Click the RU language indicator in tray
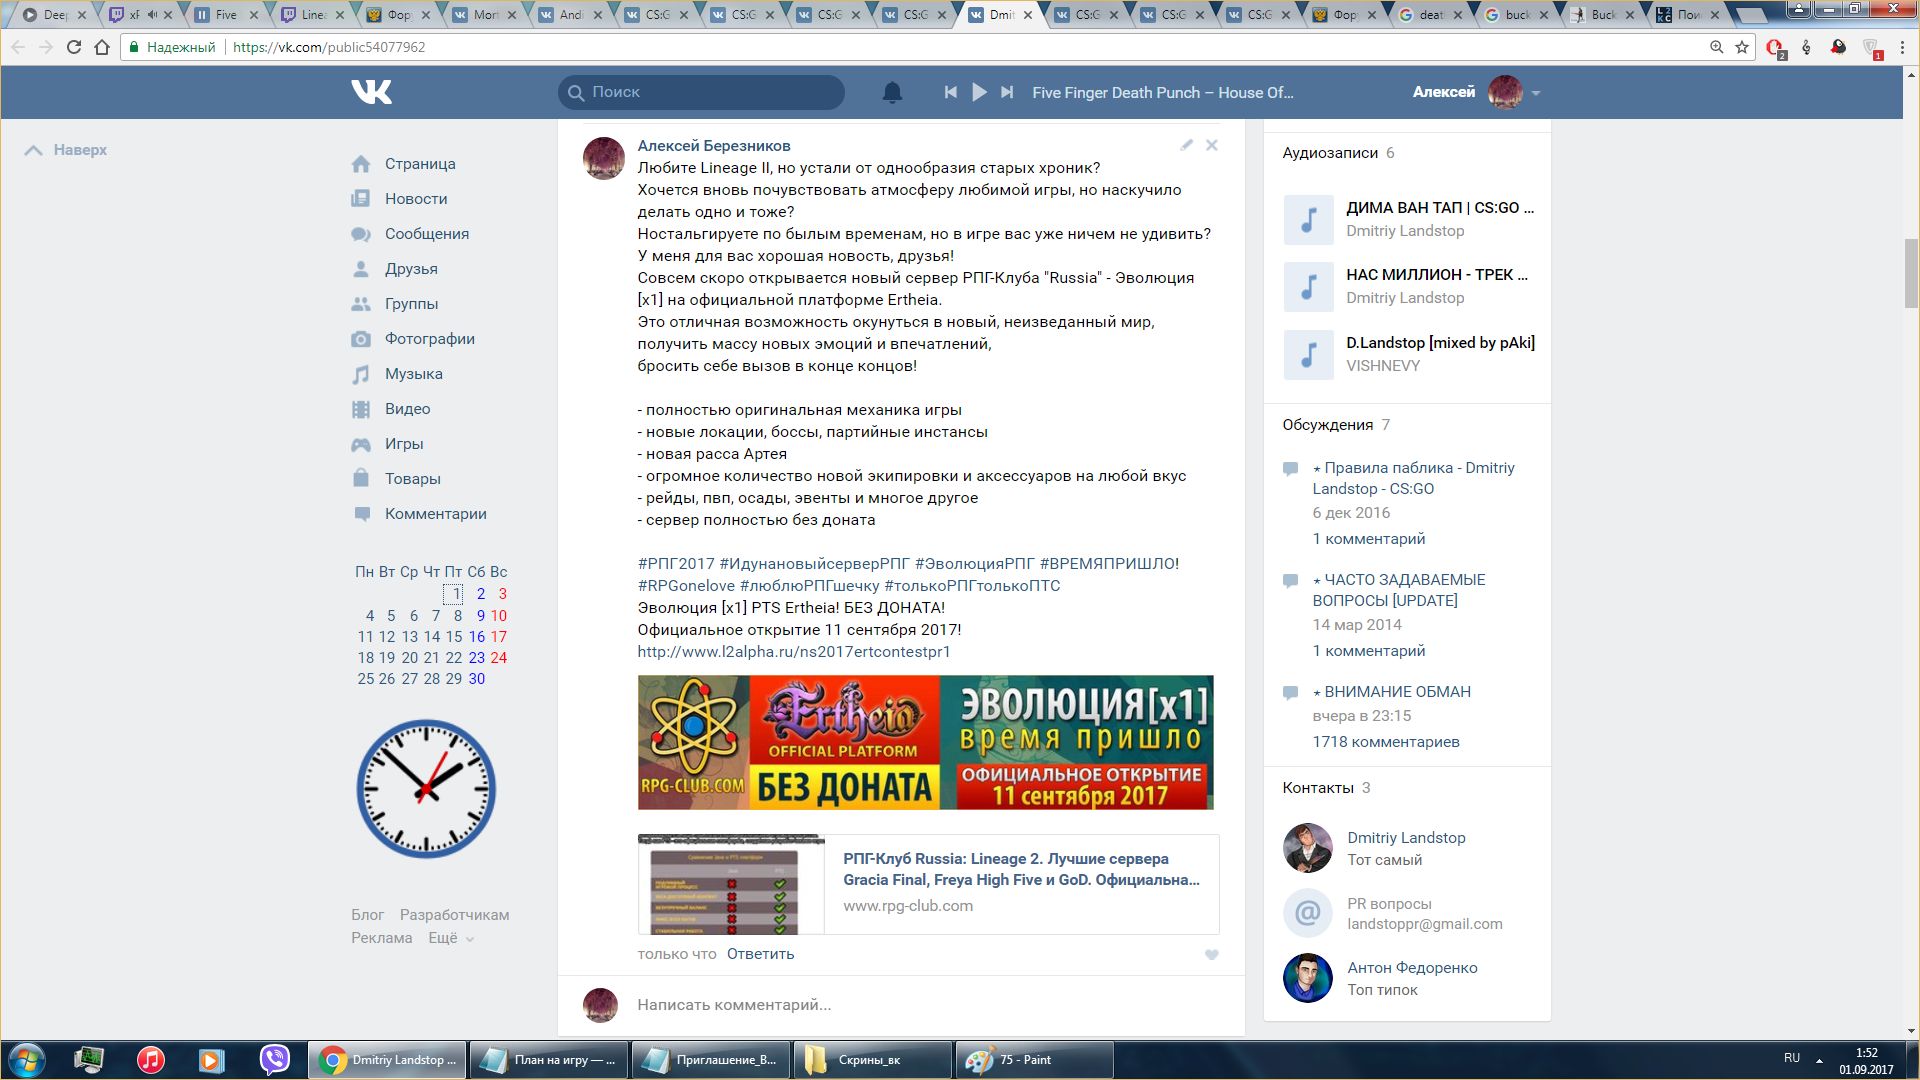The height and width of the screenshot is (1080, 1920). [1792, 1058]
